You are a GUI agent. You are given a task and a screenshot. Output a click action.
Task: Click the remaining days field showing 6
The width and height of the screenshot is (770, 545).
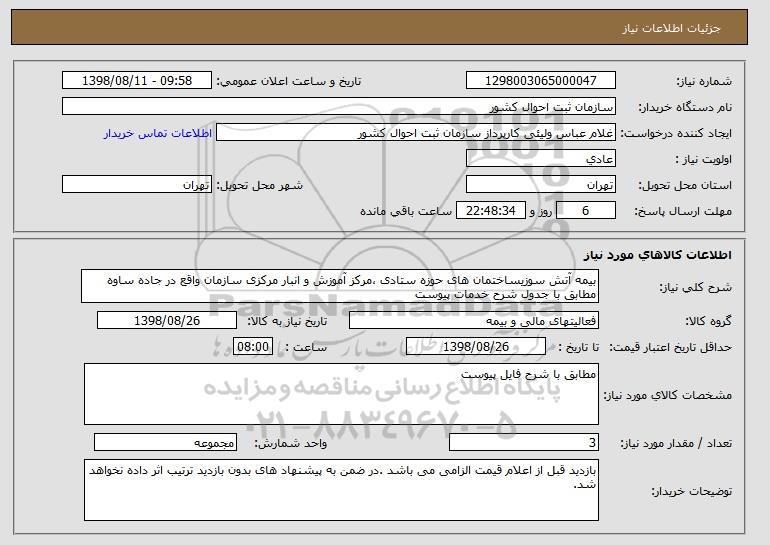click(586, 211)
